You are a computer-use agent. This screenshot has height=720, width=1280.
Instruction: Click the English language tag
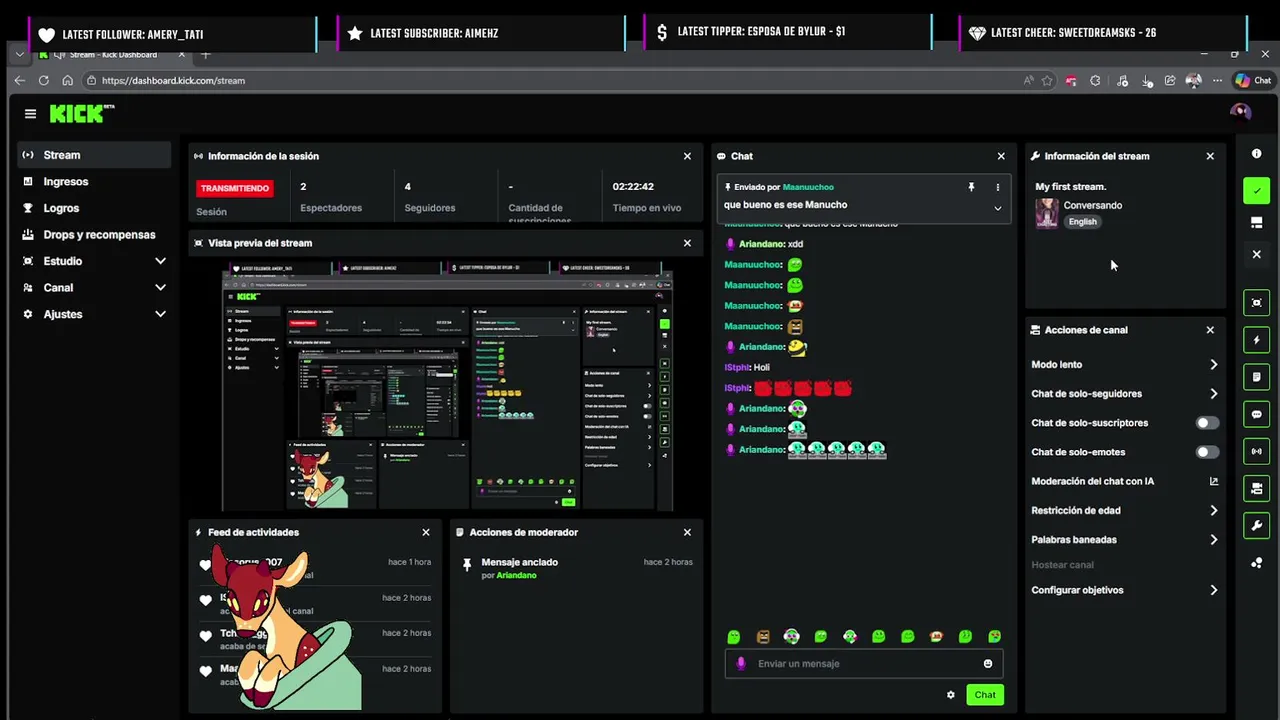point(1082,222)
